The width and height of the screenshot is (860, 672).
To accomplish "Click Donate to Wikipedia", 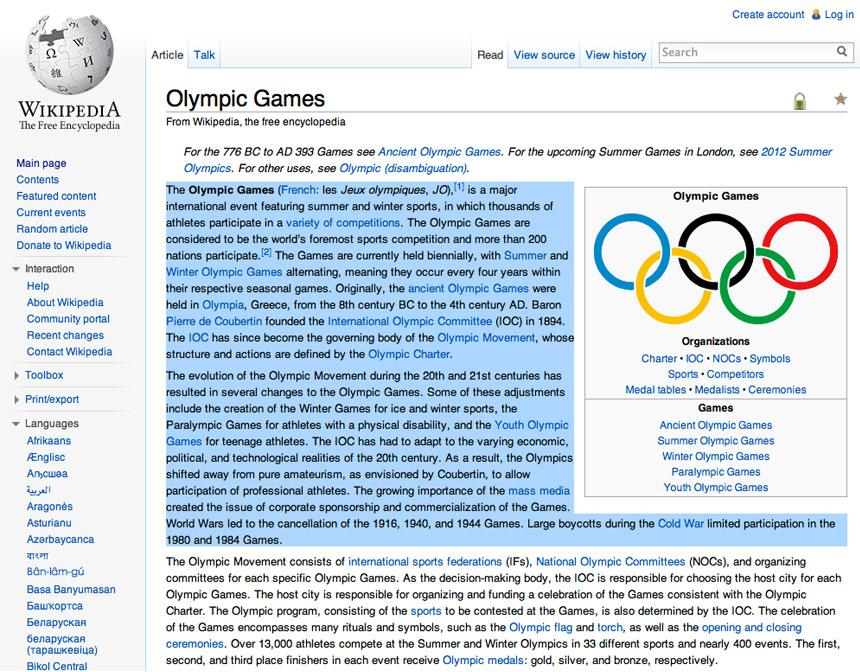I will [x=64, y=245].
